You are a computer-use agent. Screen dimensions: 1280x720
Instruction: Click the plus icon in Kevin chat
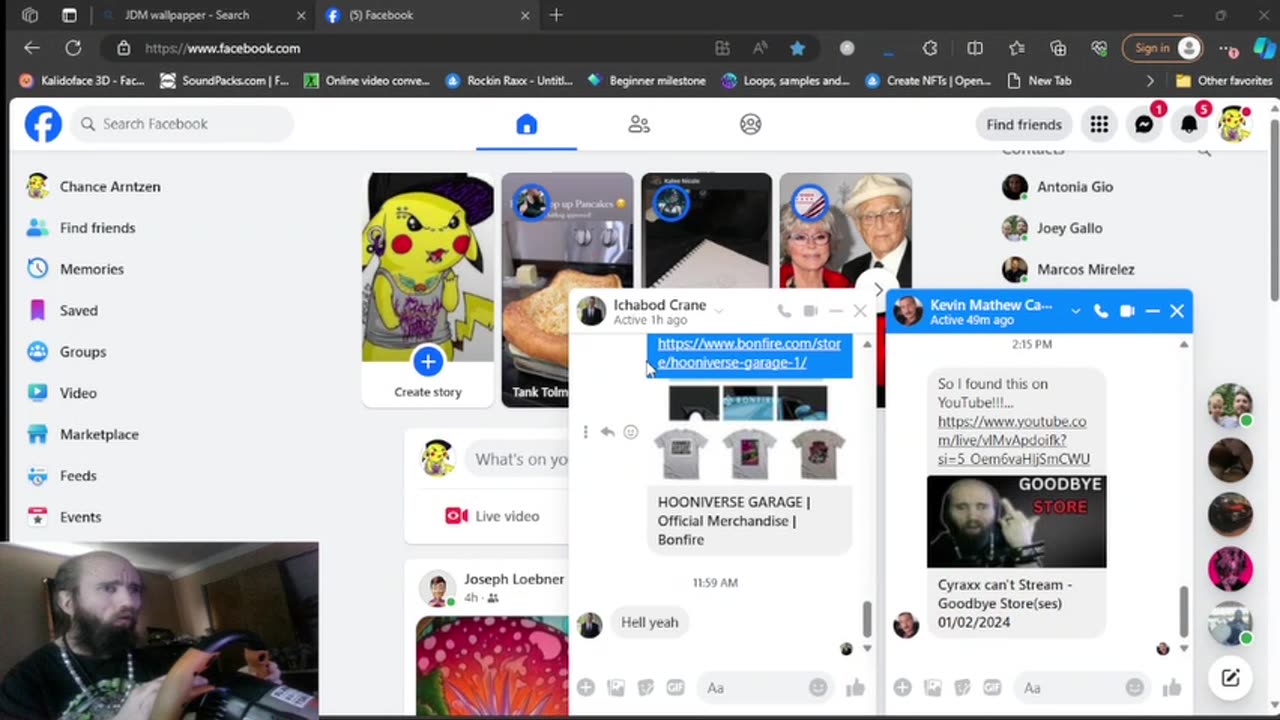click(x=902, y=687)
